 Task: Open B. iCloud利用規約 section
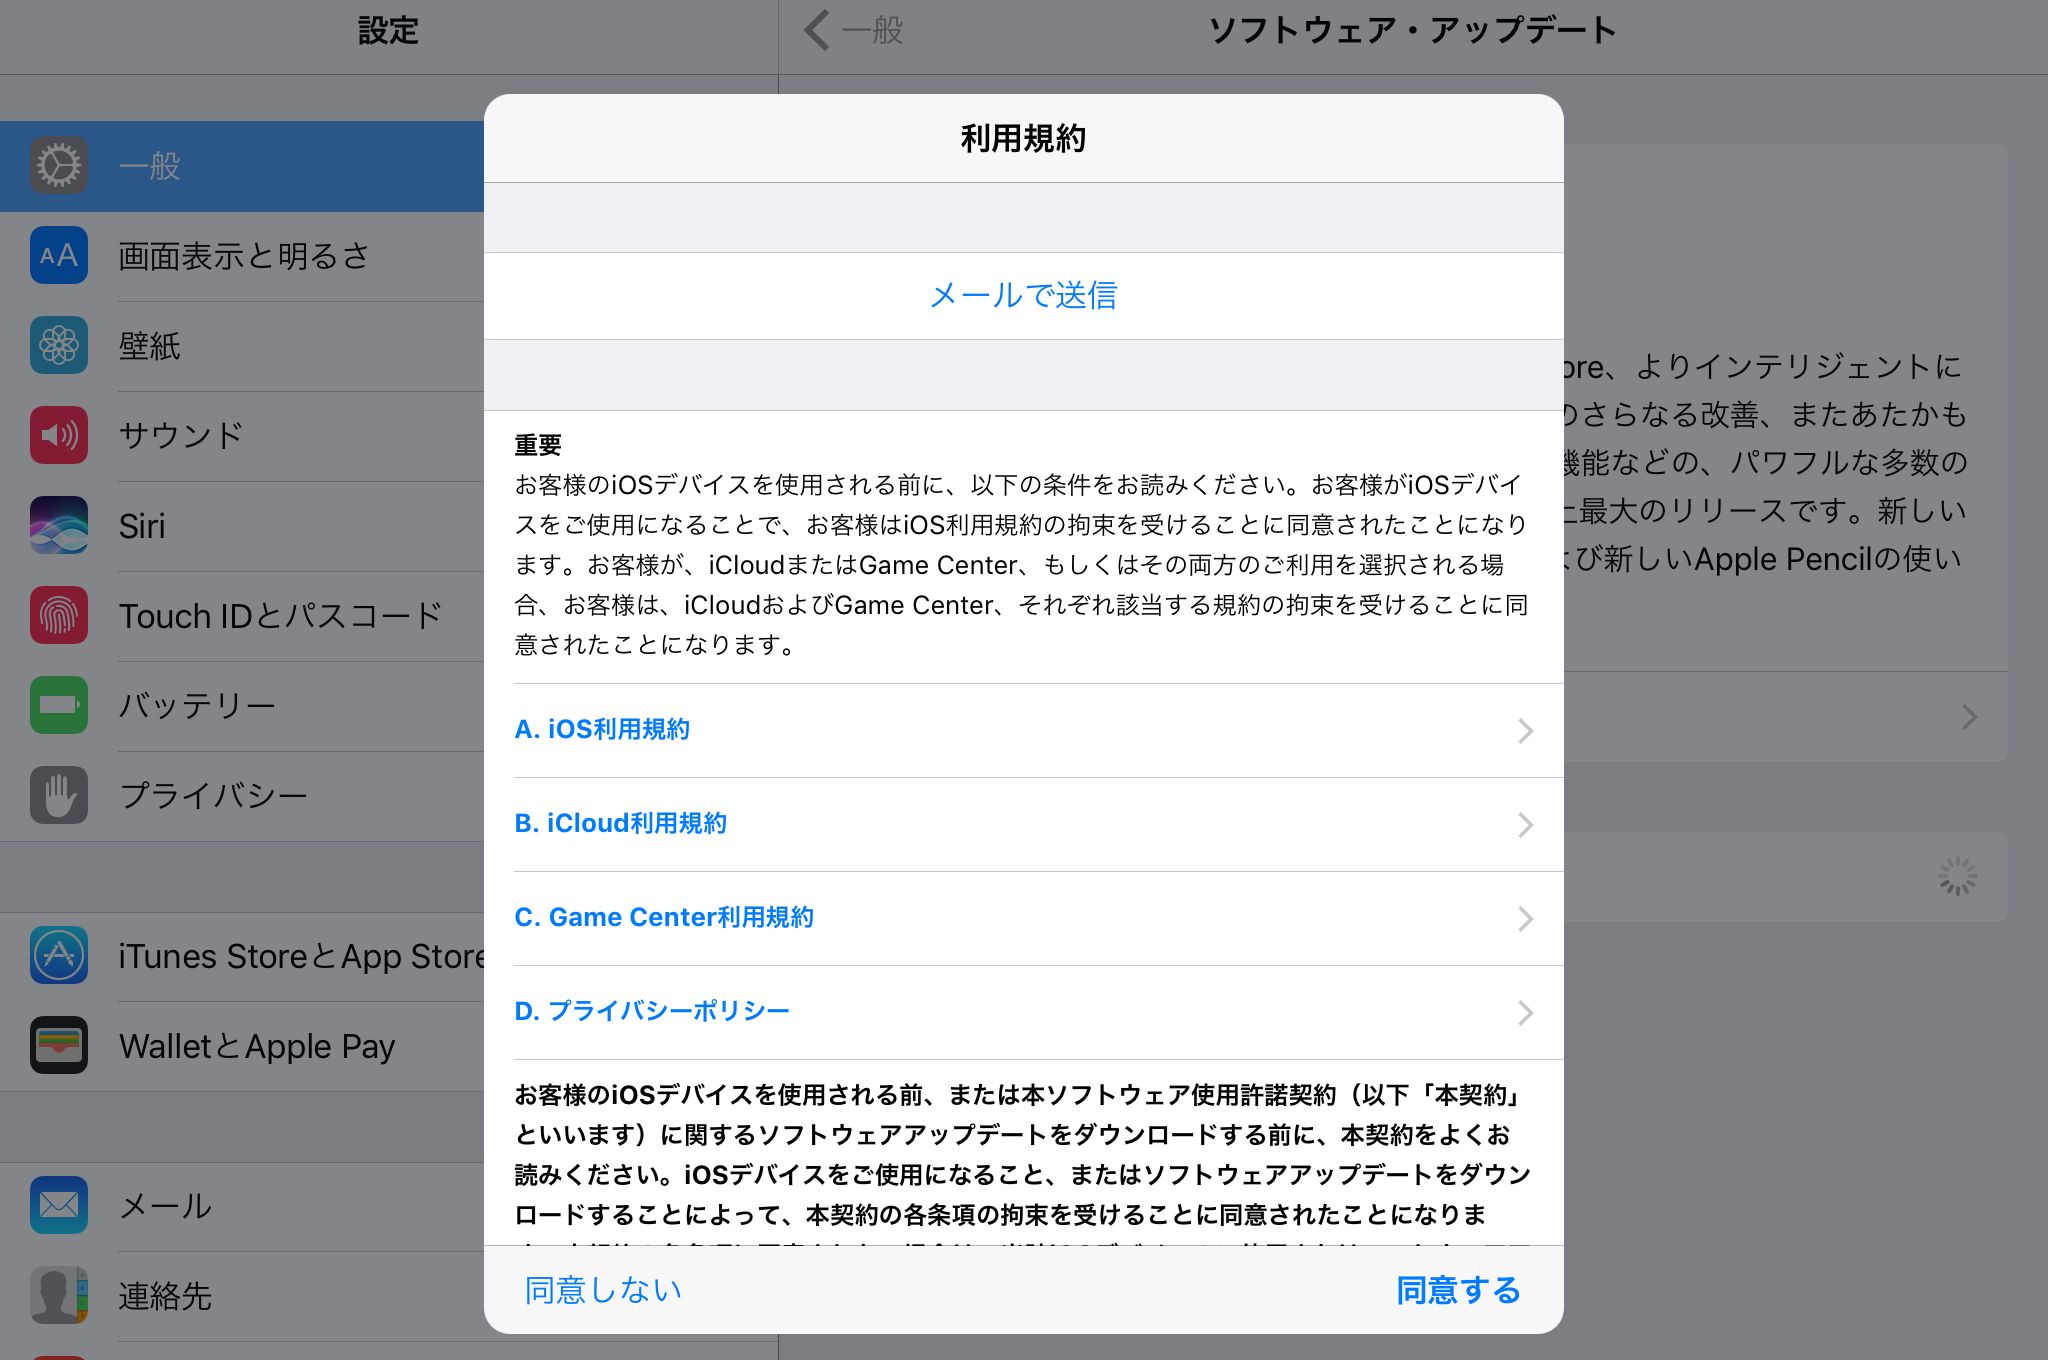[1024, 825]
